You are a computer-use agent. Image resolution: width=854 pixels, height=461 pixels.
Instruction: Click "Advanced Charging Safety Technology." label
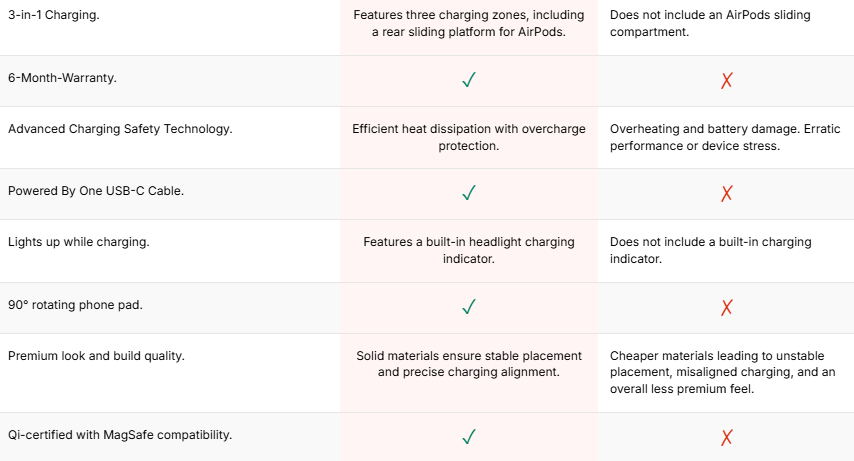click(120, 129)
